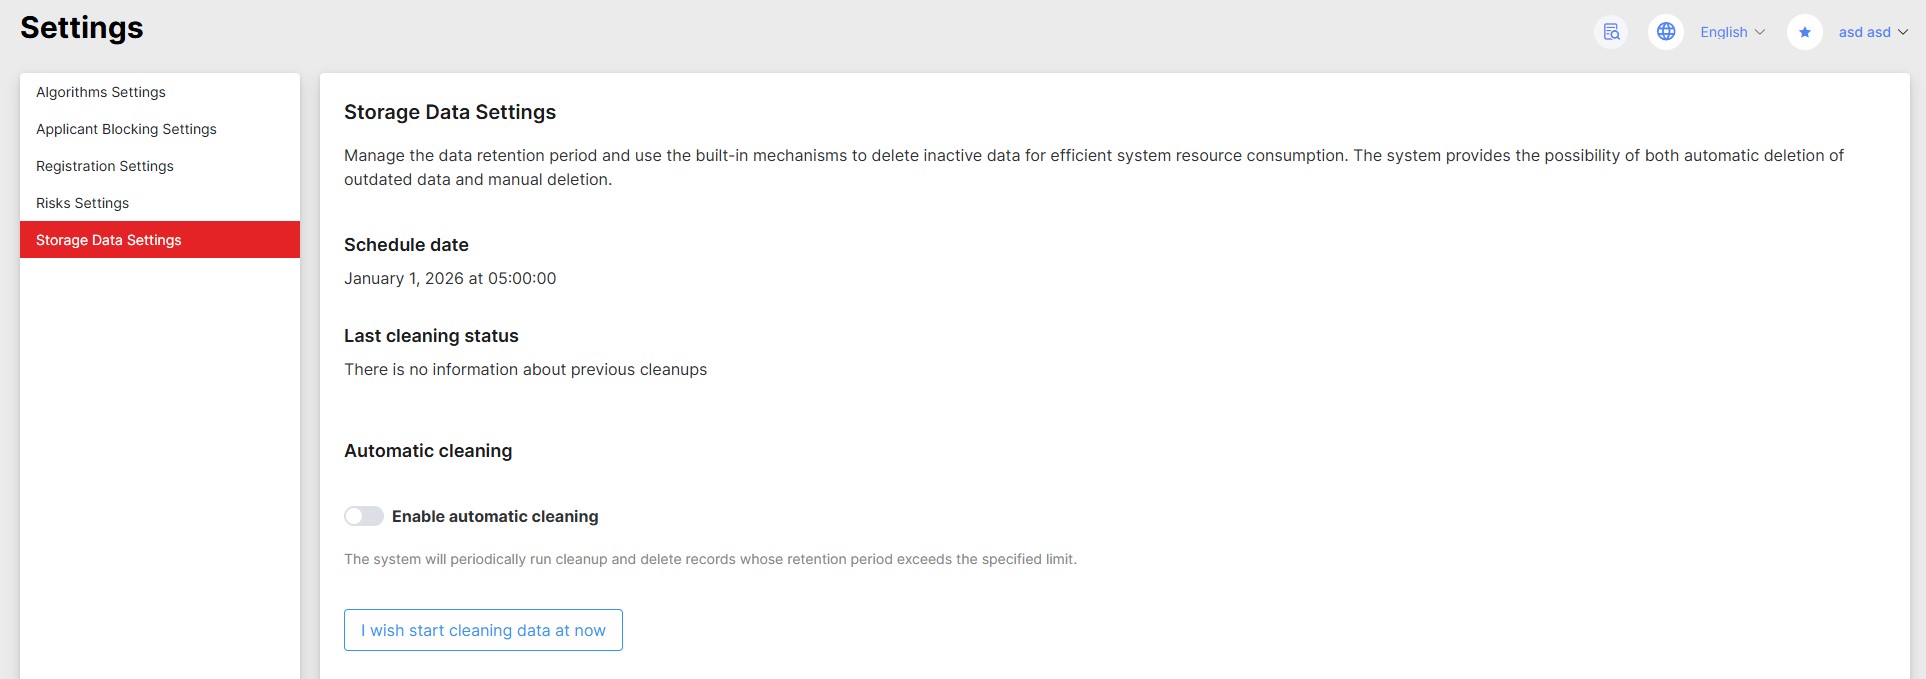
Task: Click the cleanup retention helper text
Action: 710,559
